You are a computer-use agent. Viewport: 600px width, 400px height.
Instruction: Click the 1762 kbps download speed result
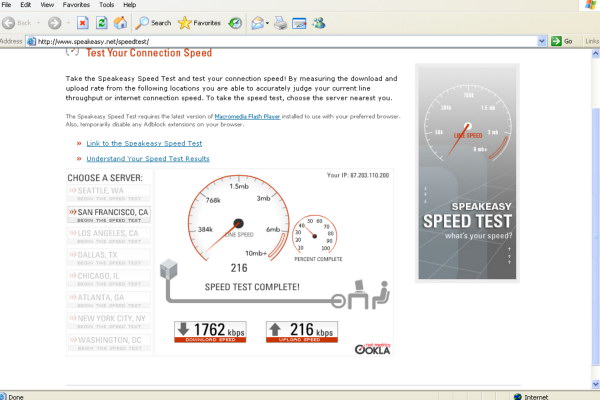[210, 332]
